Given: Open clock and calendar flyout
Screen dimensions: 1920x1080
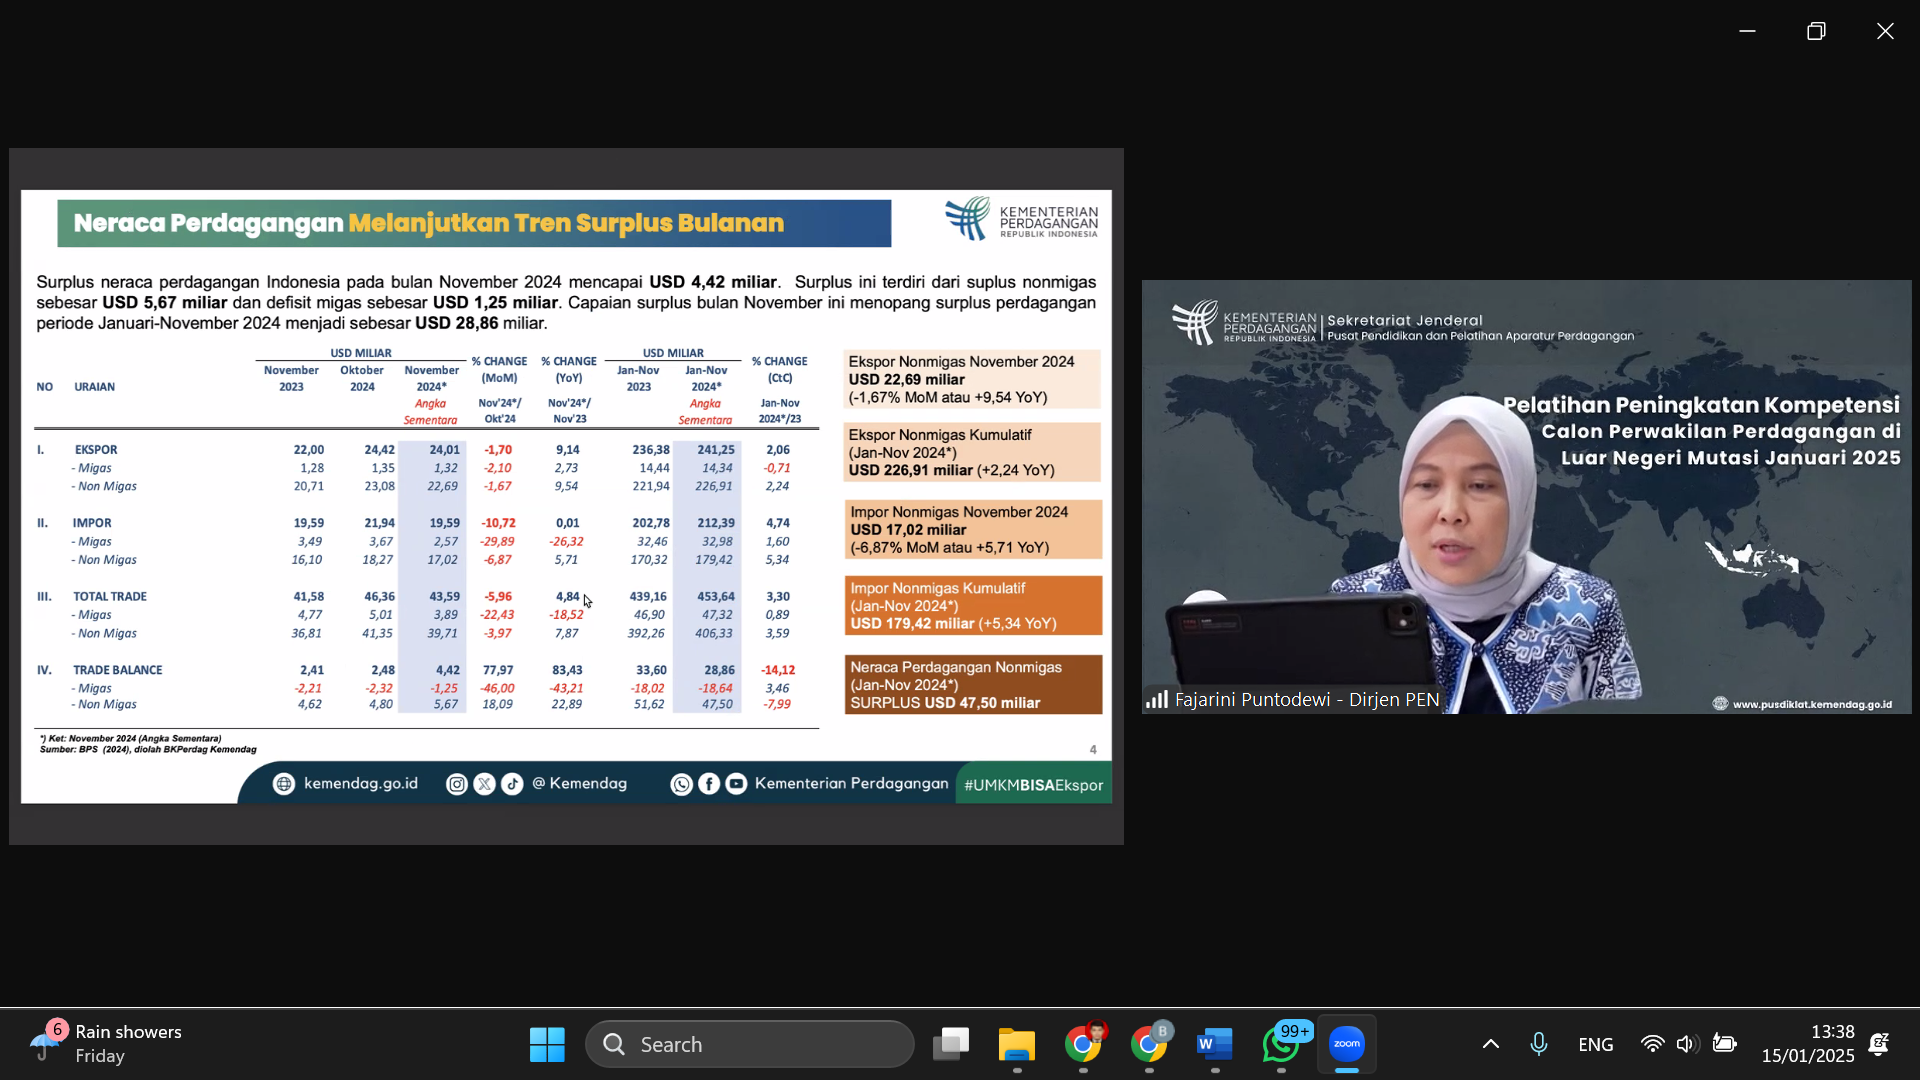Looking at the screenshot, I should 1808,1044.
